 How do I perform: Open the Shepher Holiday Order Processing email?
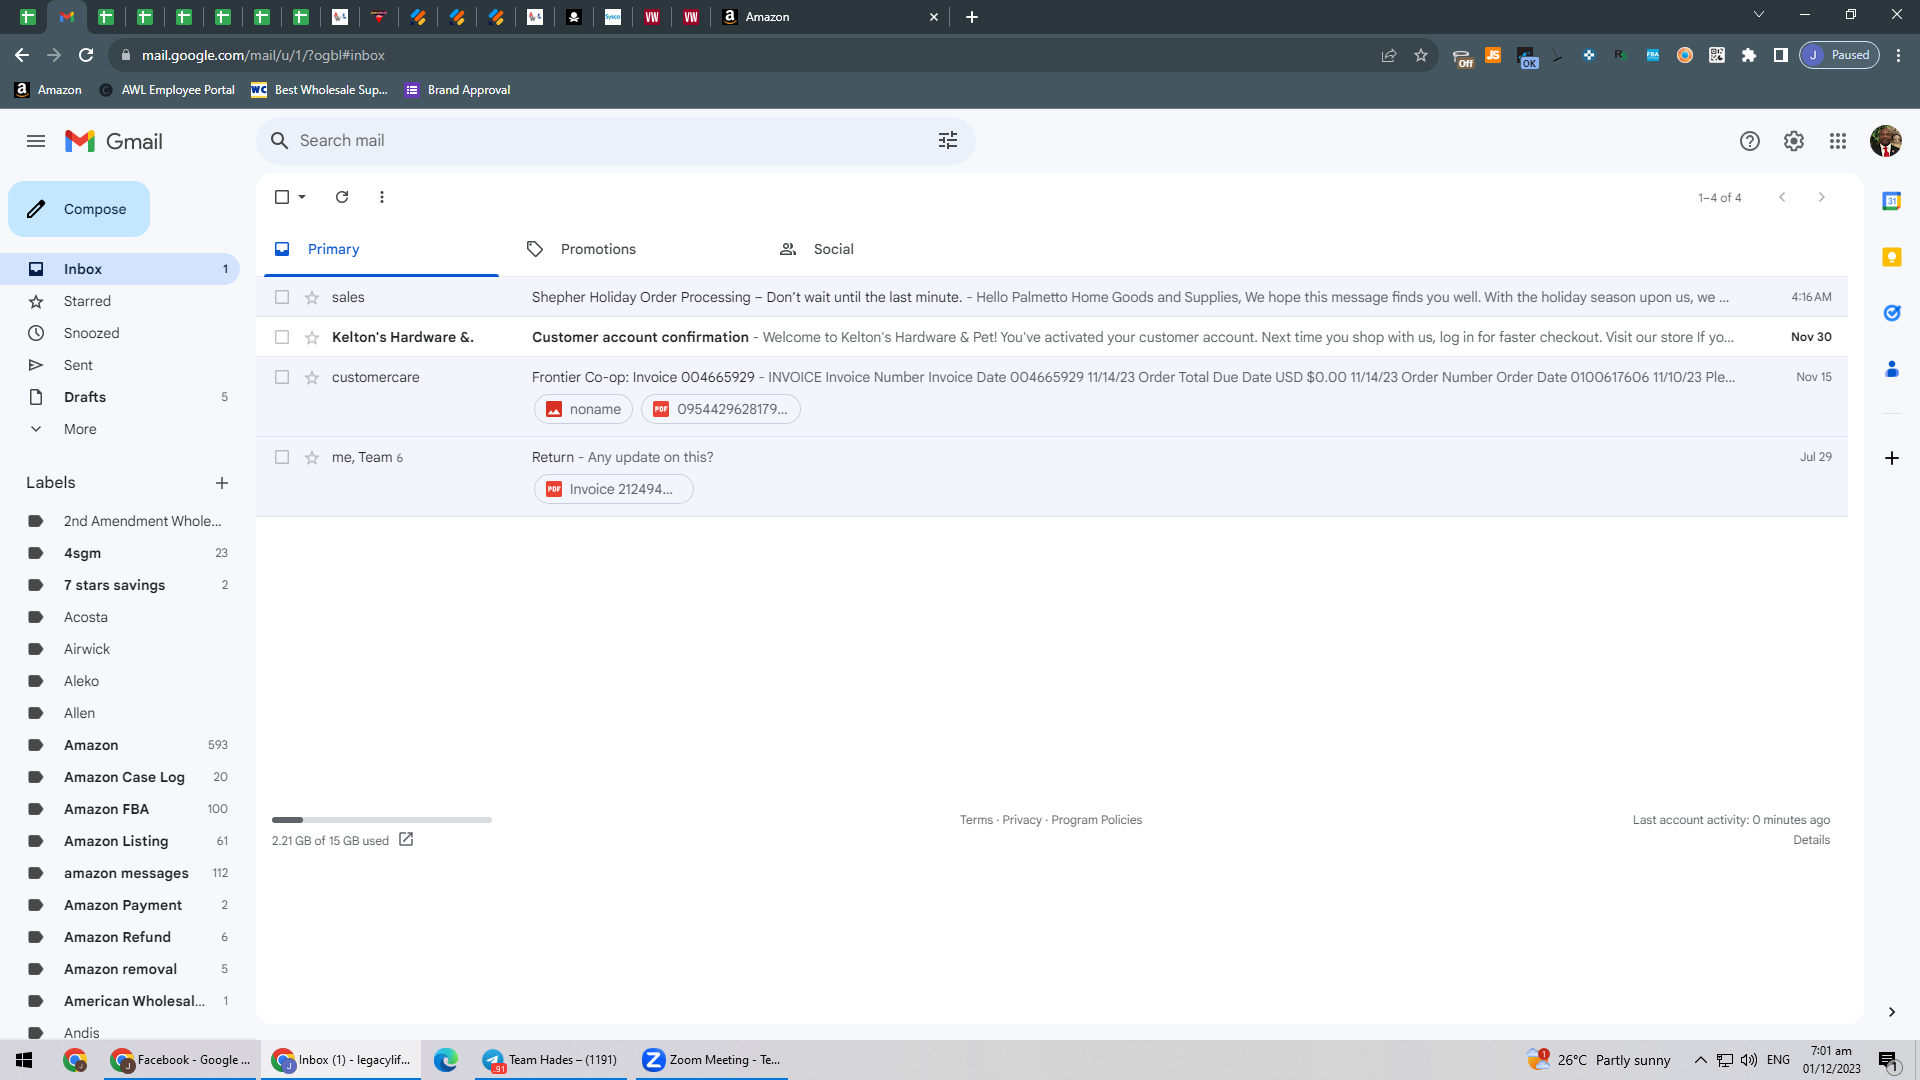click(x=1051, y=297)
